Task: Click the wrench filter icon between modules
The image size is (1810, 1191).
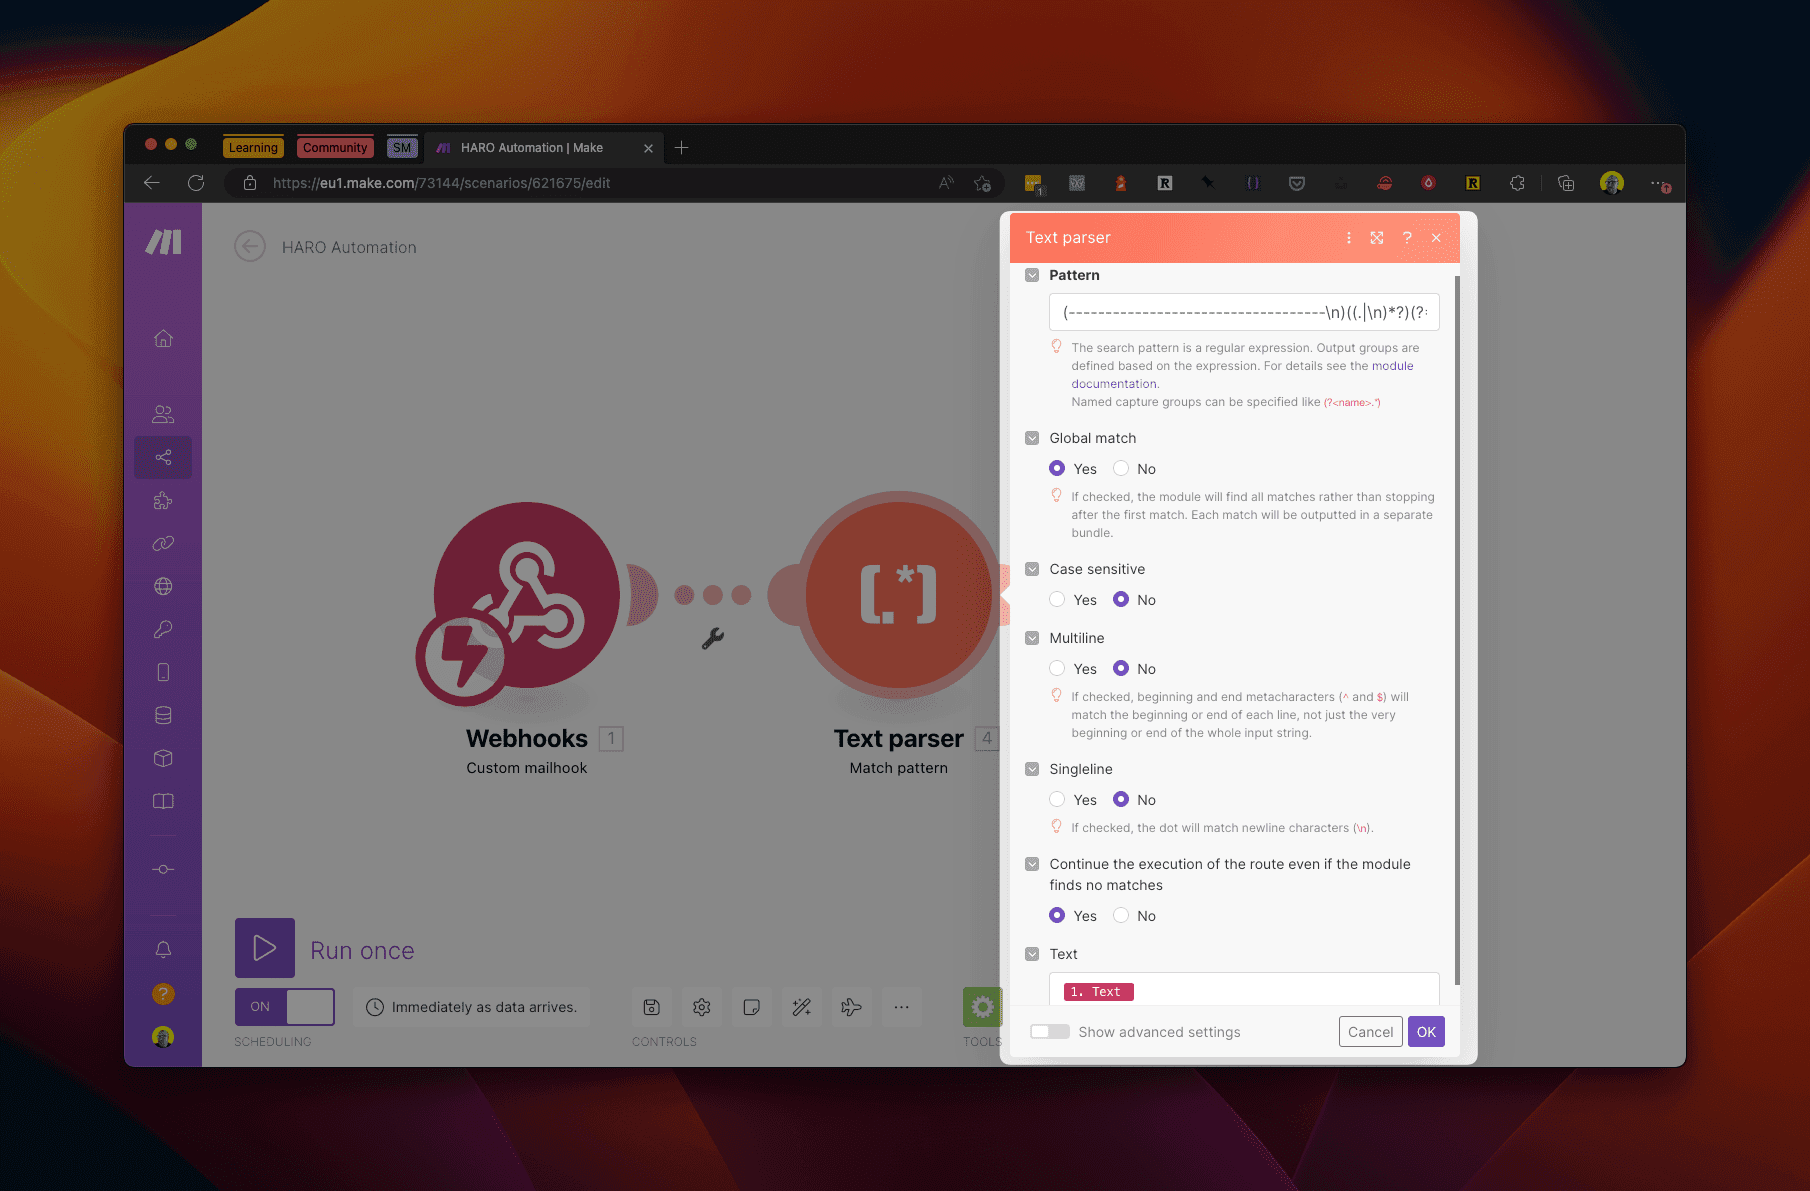Action: (x=713, y=638)
